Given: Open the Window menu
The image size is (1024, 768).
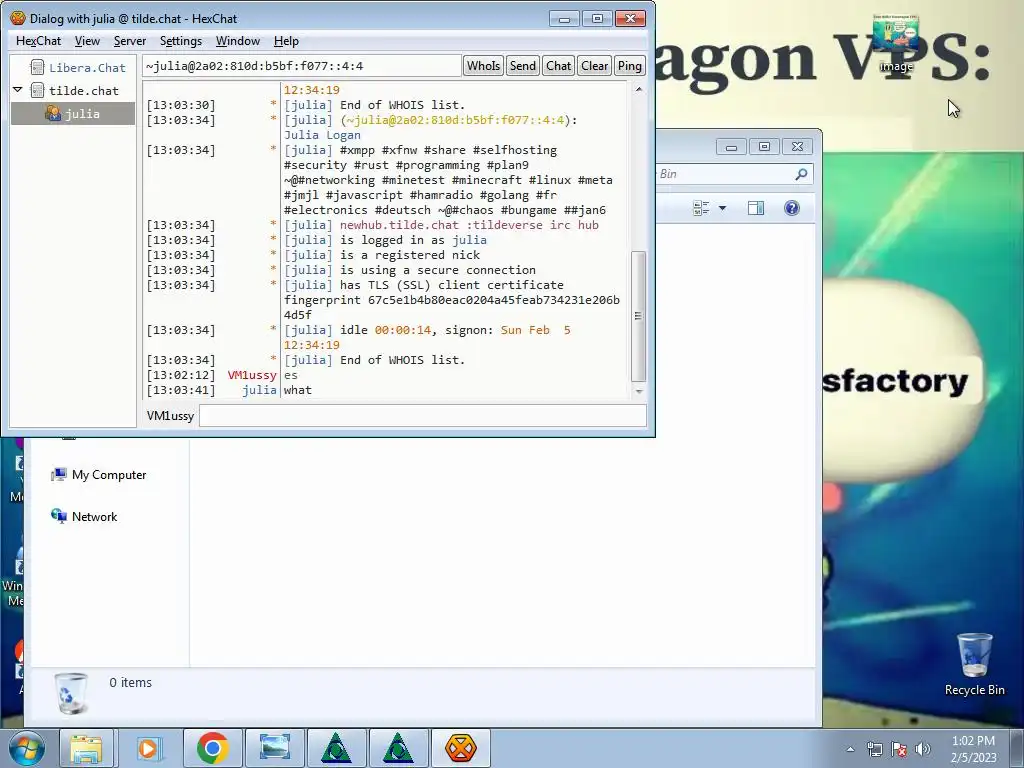Looking at the screenshot, I should (x=238, y=41).
